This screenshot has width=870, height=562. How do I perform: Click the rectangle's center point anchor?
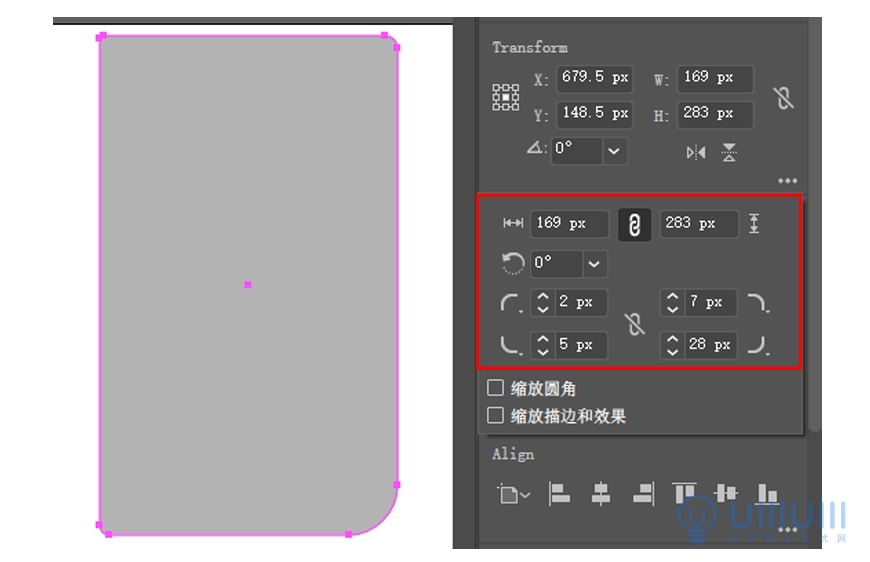pos(248,285)
